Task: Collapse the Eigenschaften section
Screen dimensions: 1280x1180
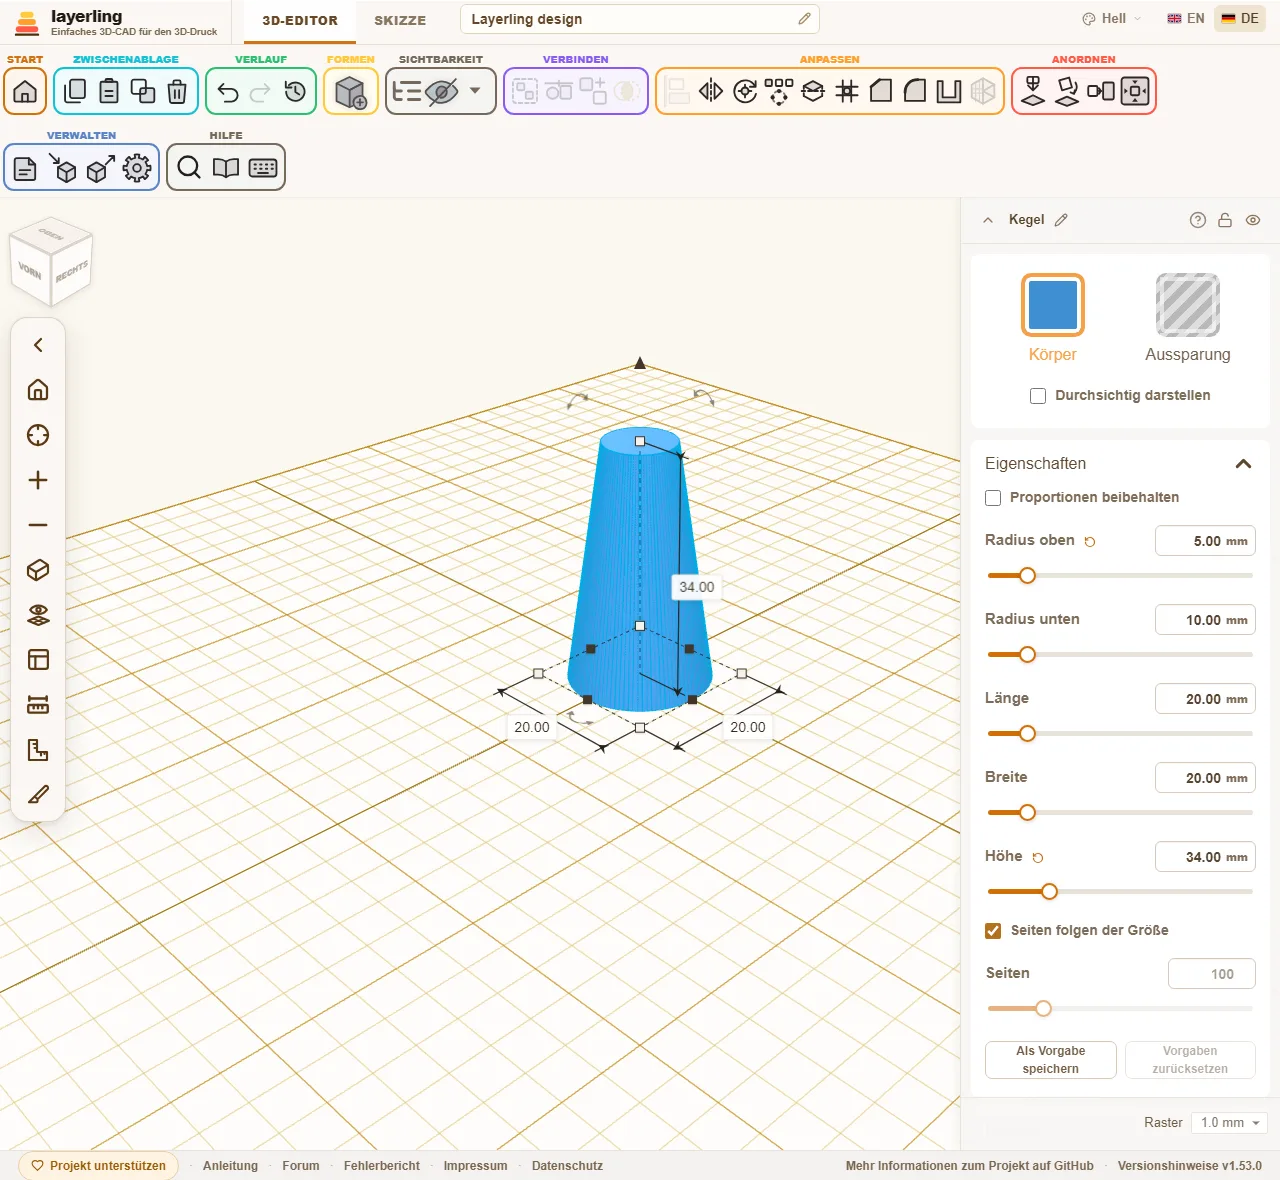Action: (1244, 464)
